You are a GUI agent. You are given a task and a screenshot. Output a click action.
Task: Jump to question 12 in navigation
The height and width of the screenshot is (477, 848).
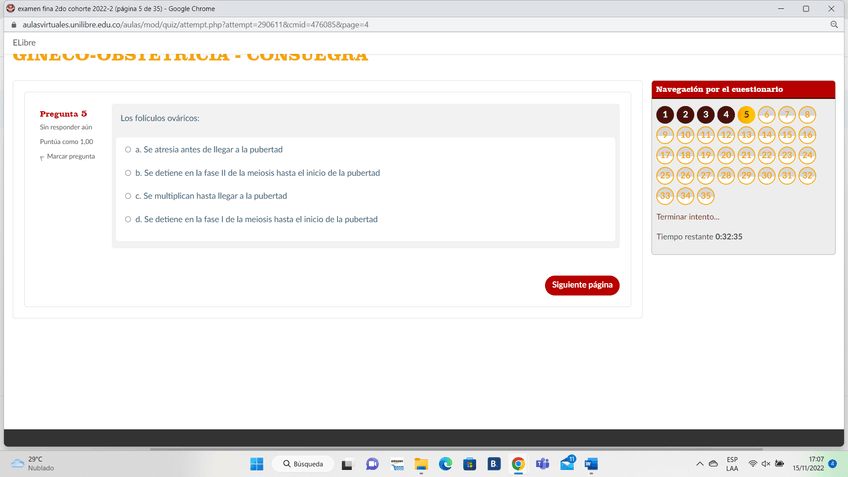point(726,135)
